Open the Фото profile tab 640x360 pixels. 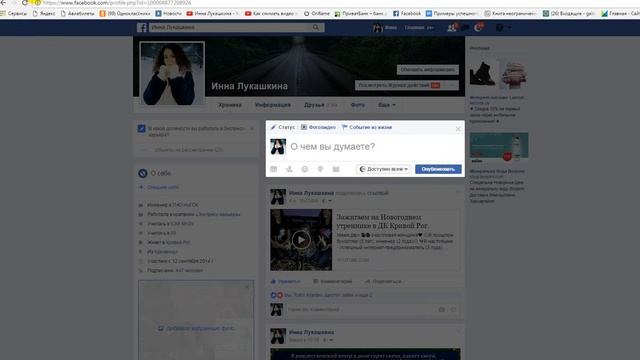point(358,105)
